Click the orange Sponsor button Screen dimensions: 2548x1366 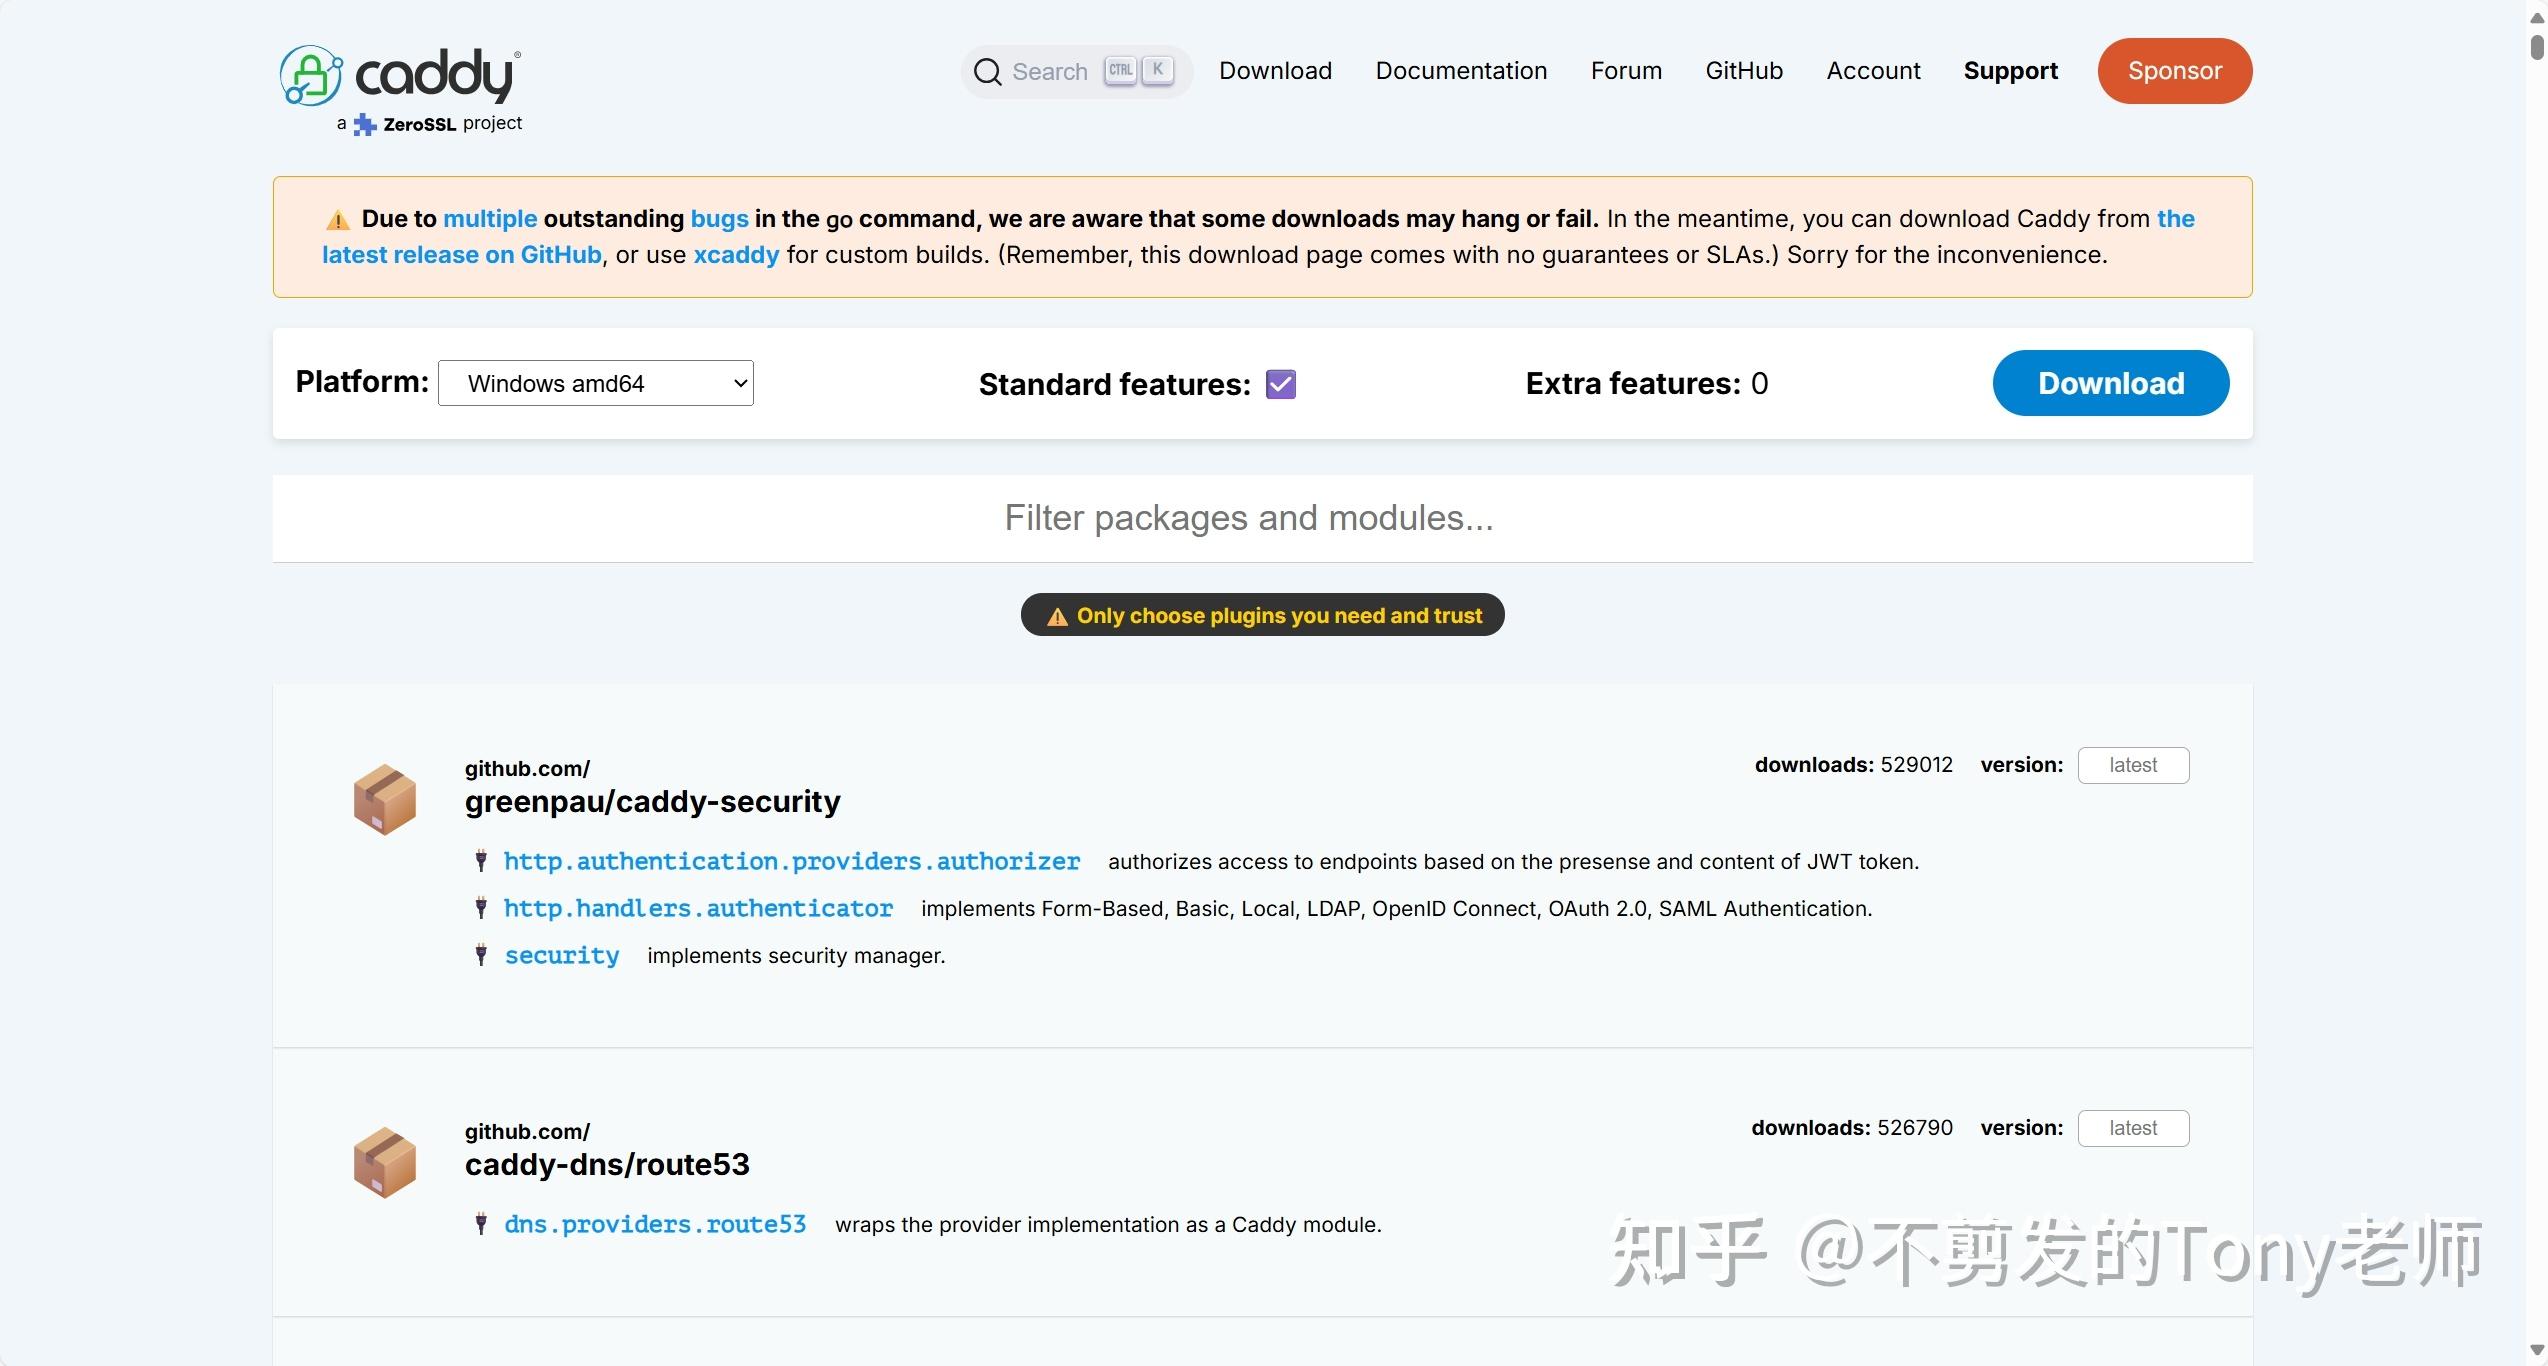coord(2175,71)
